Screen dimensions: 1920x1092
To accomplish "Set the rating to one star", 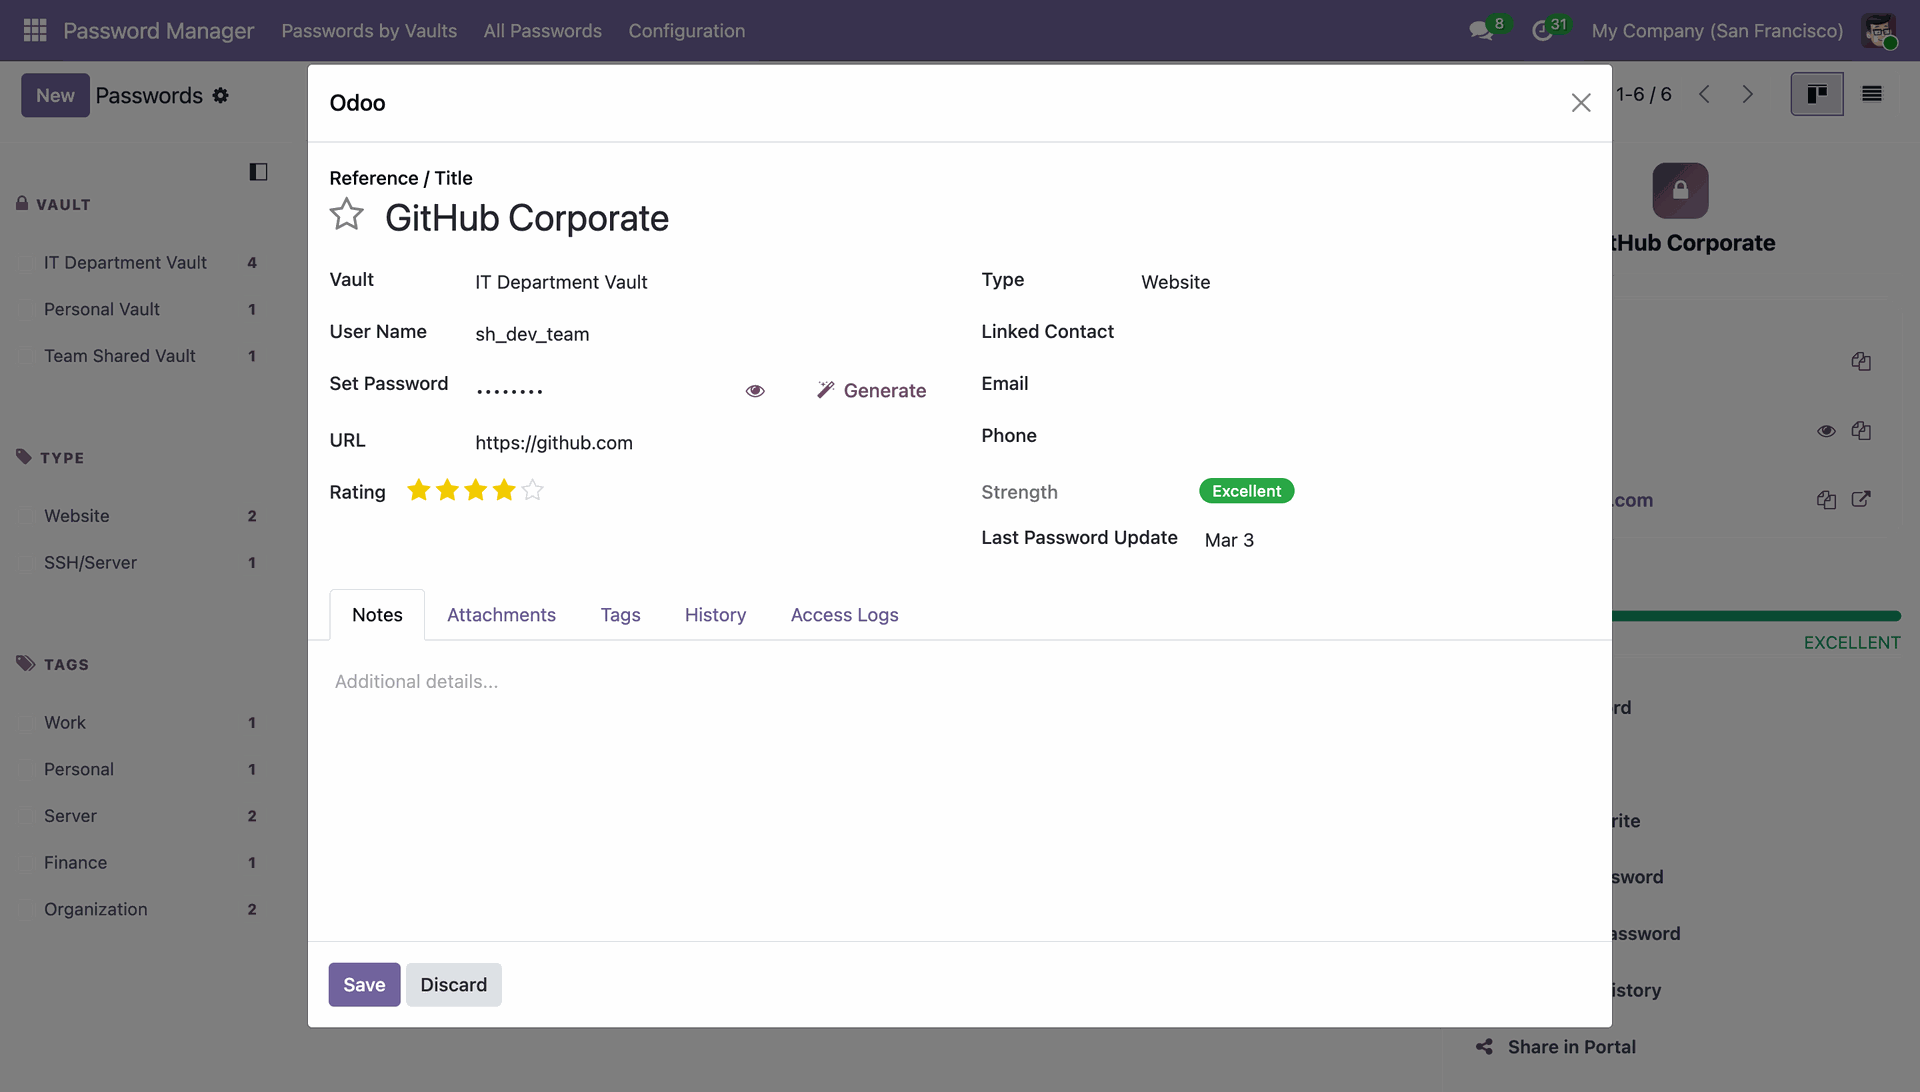I will click(x=419, y=490).
